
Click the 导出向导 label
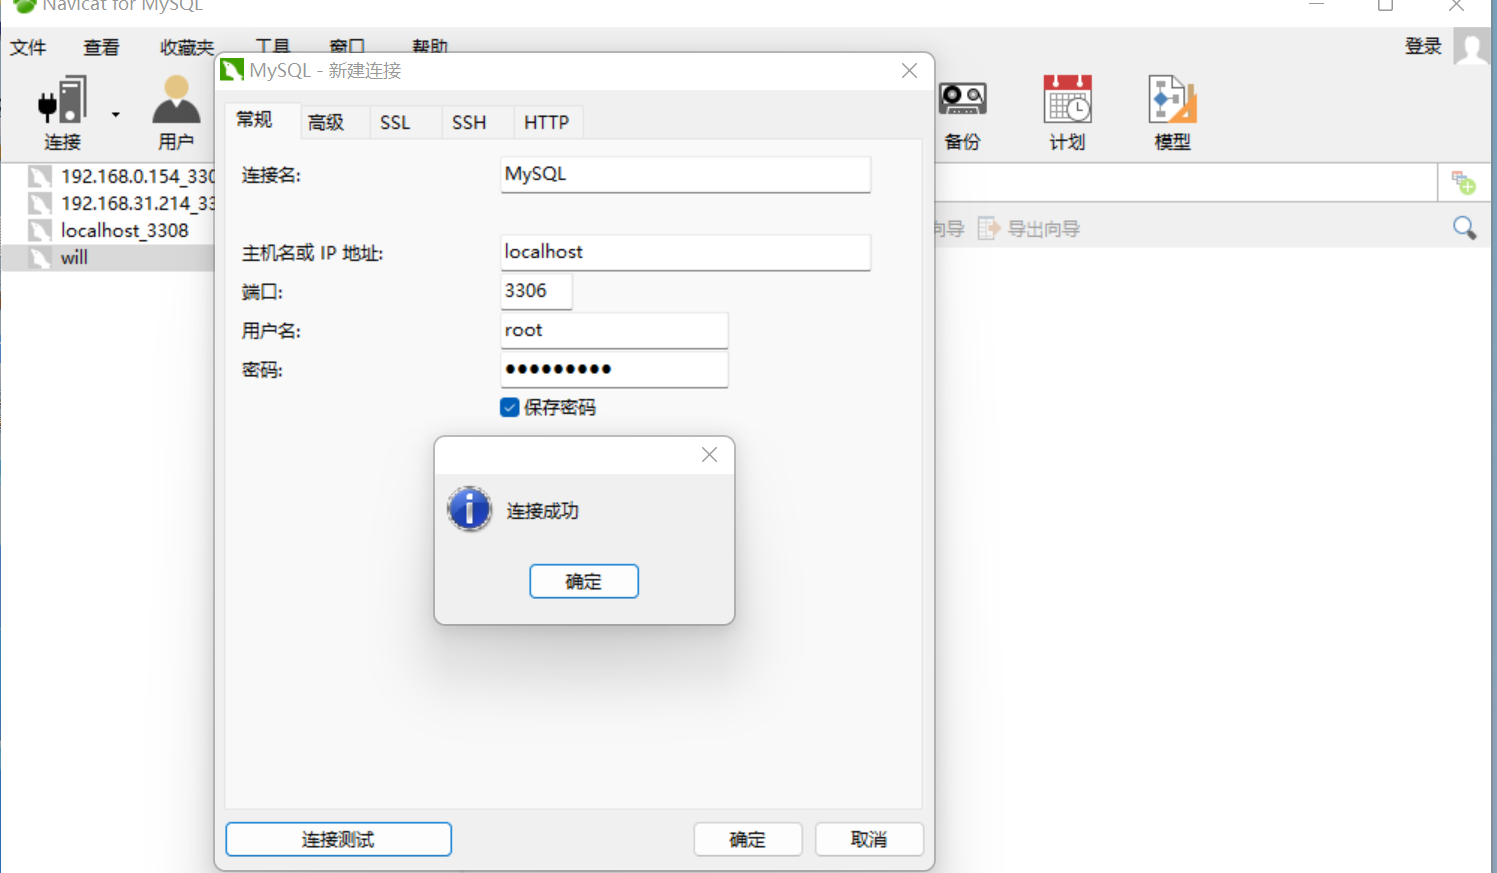click(x=1044, y=229)
